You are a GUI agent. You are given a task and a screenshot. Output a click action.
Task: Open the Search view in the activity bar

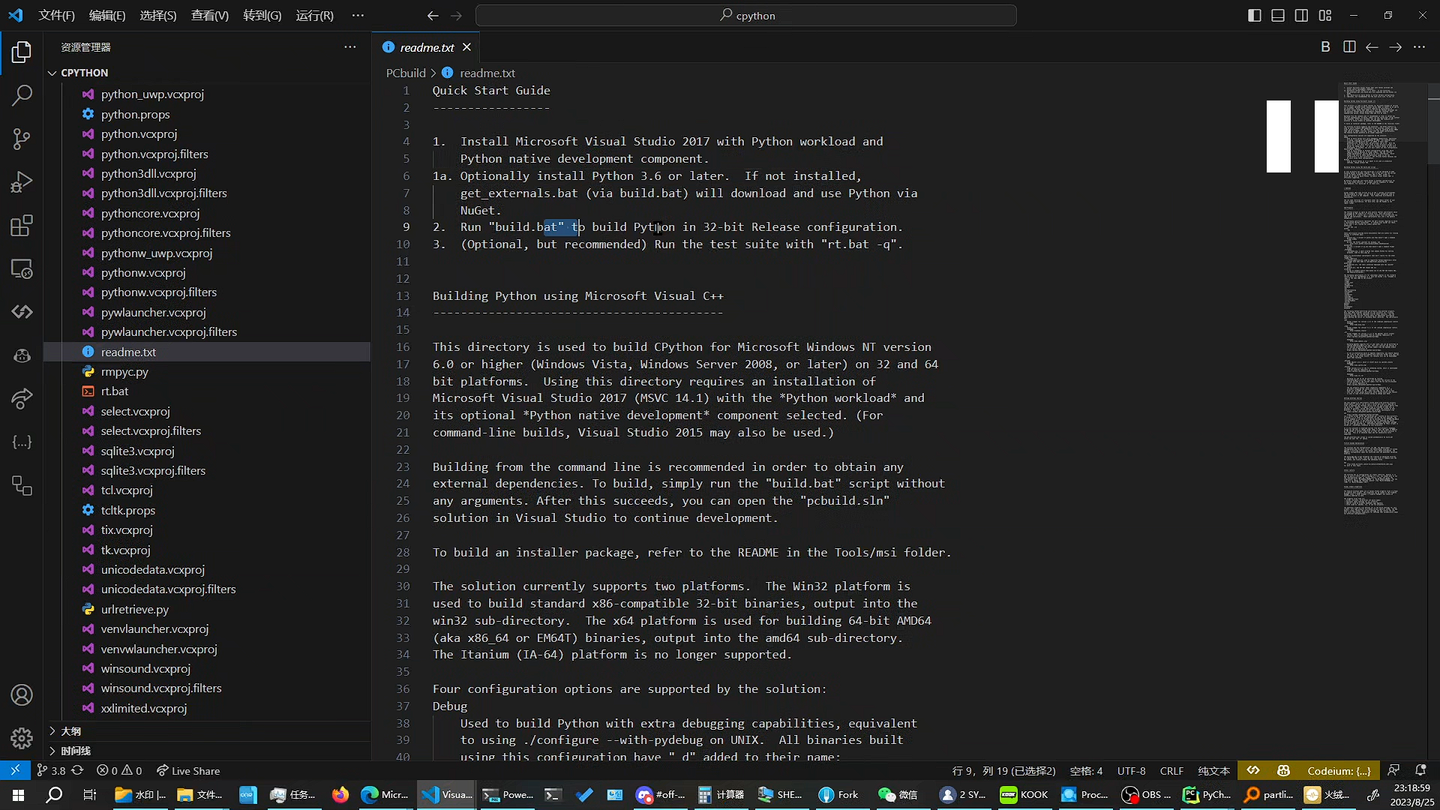tap(21, 96)
